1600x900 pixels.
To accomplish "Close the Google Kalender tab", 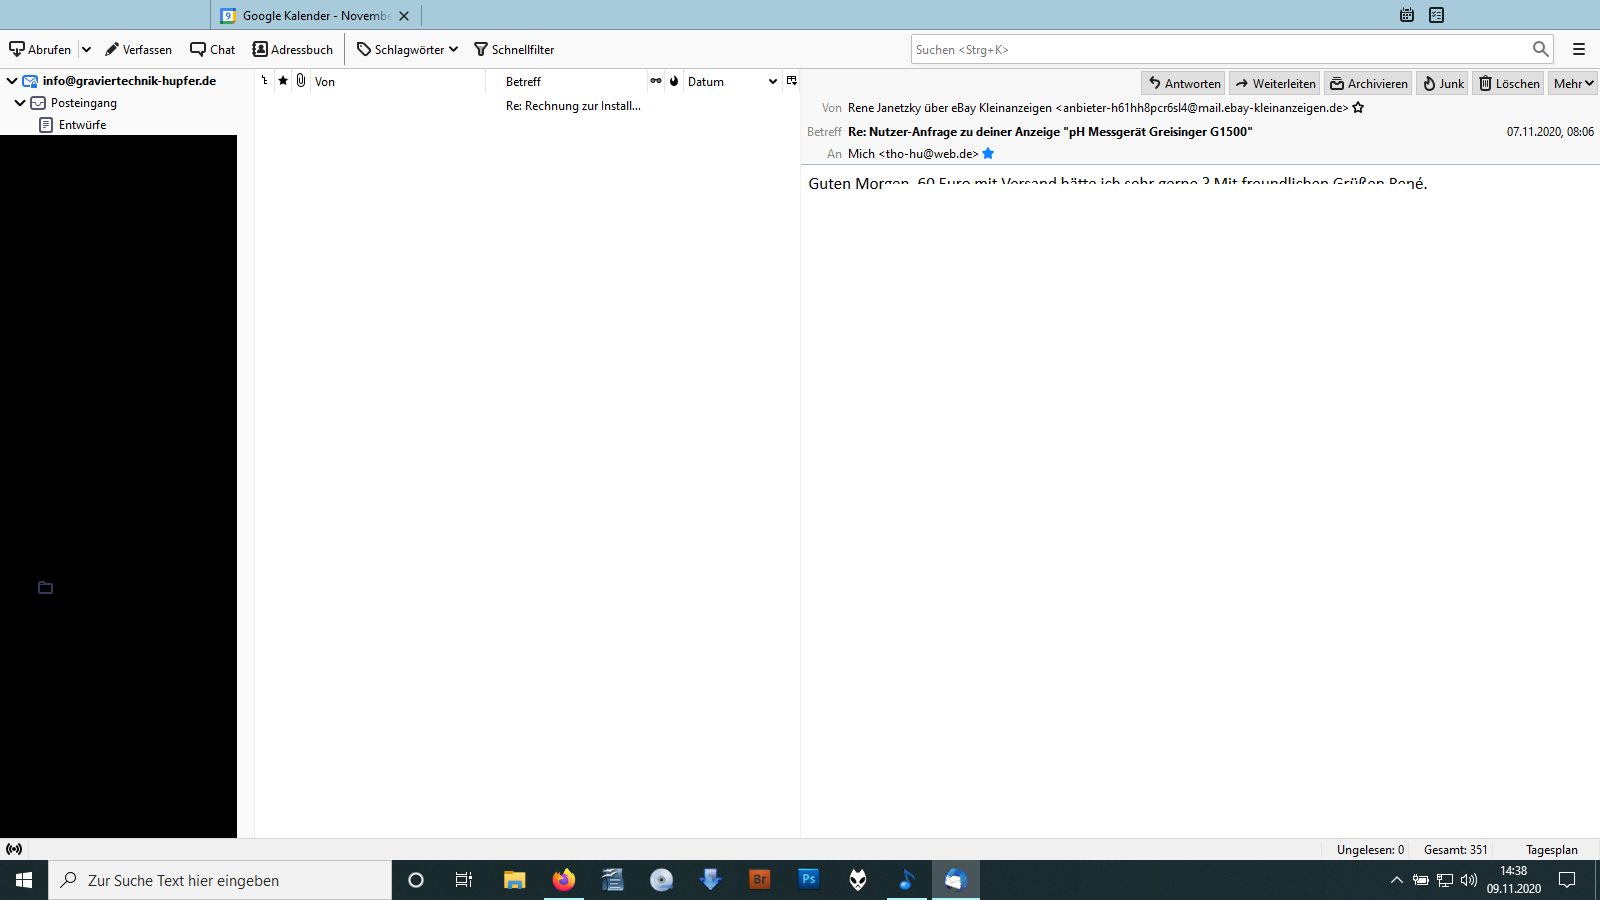I will point(404,16).
